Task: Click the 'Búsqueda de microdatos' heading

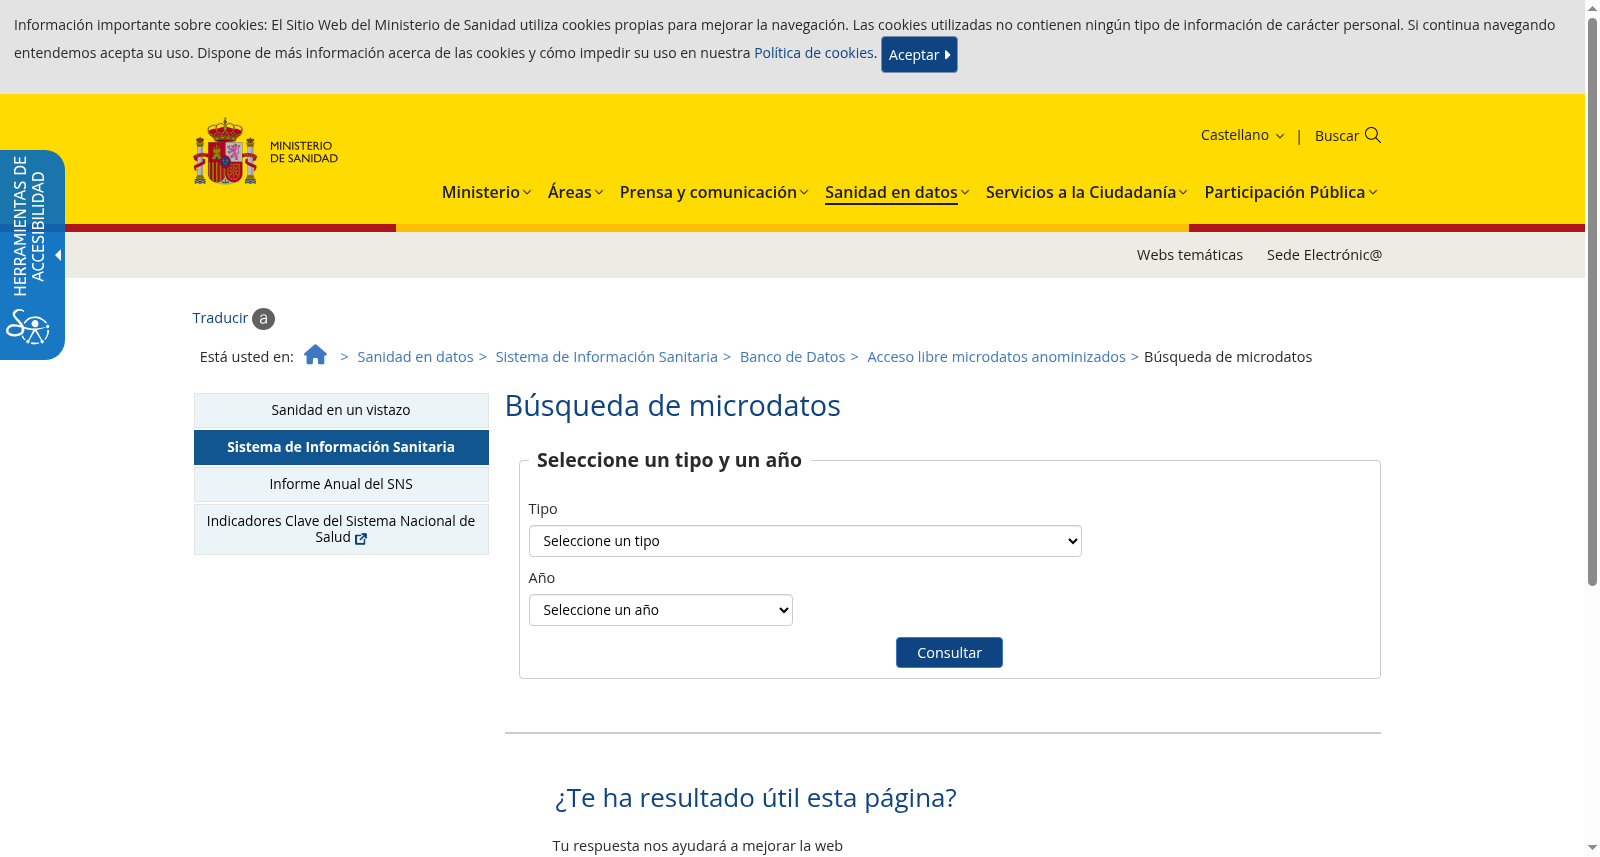Action: click(672, 406)
